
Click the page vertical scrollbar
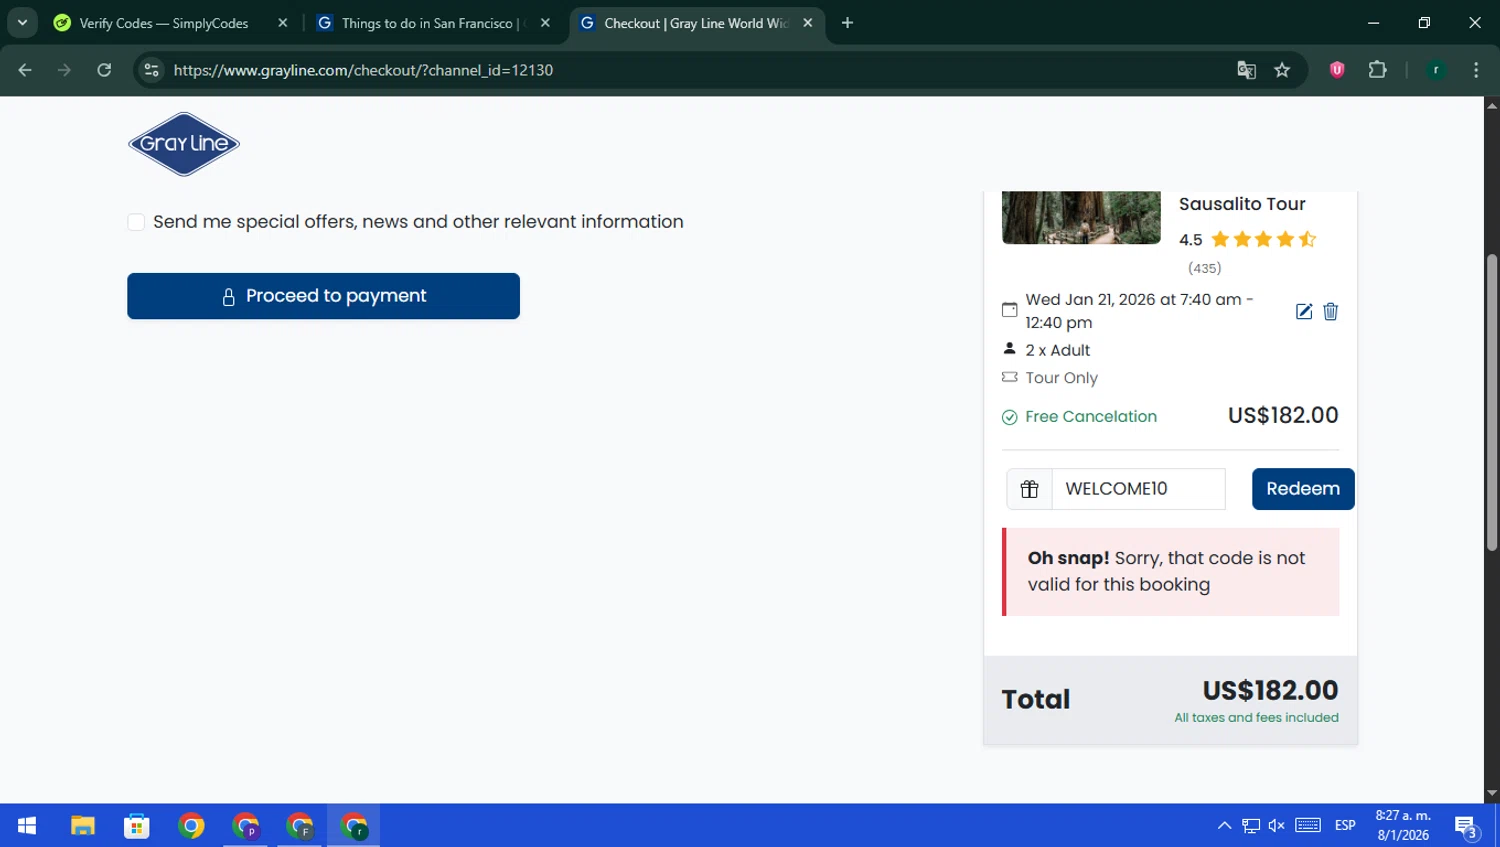[1492, 402]
